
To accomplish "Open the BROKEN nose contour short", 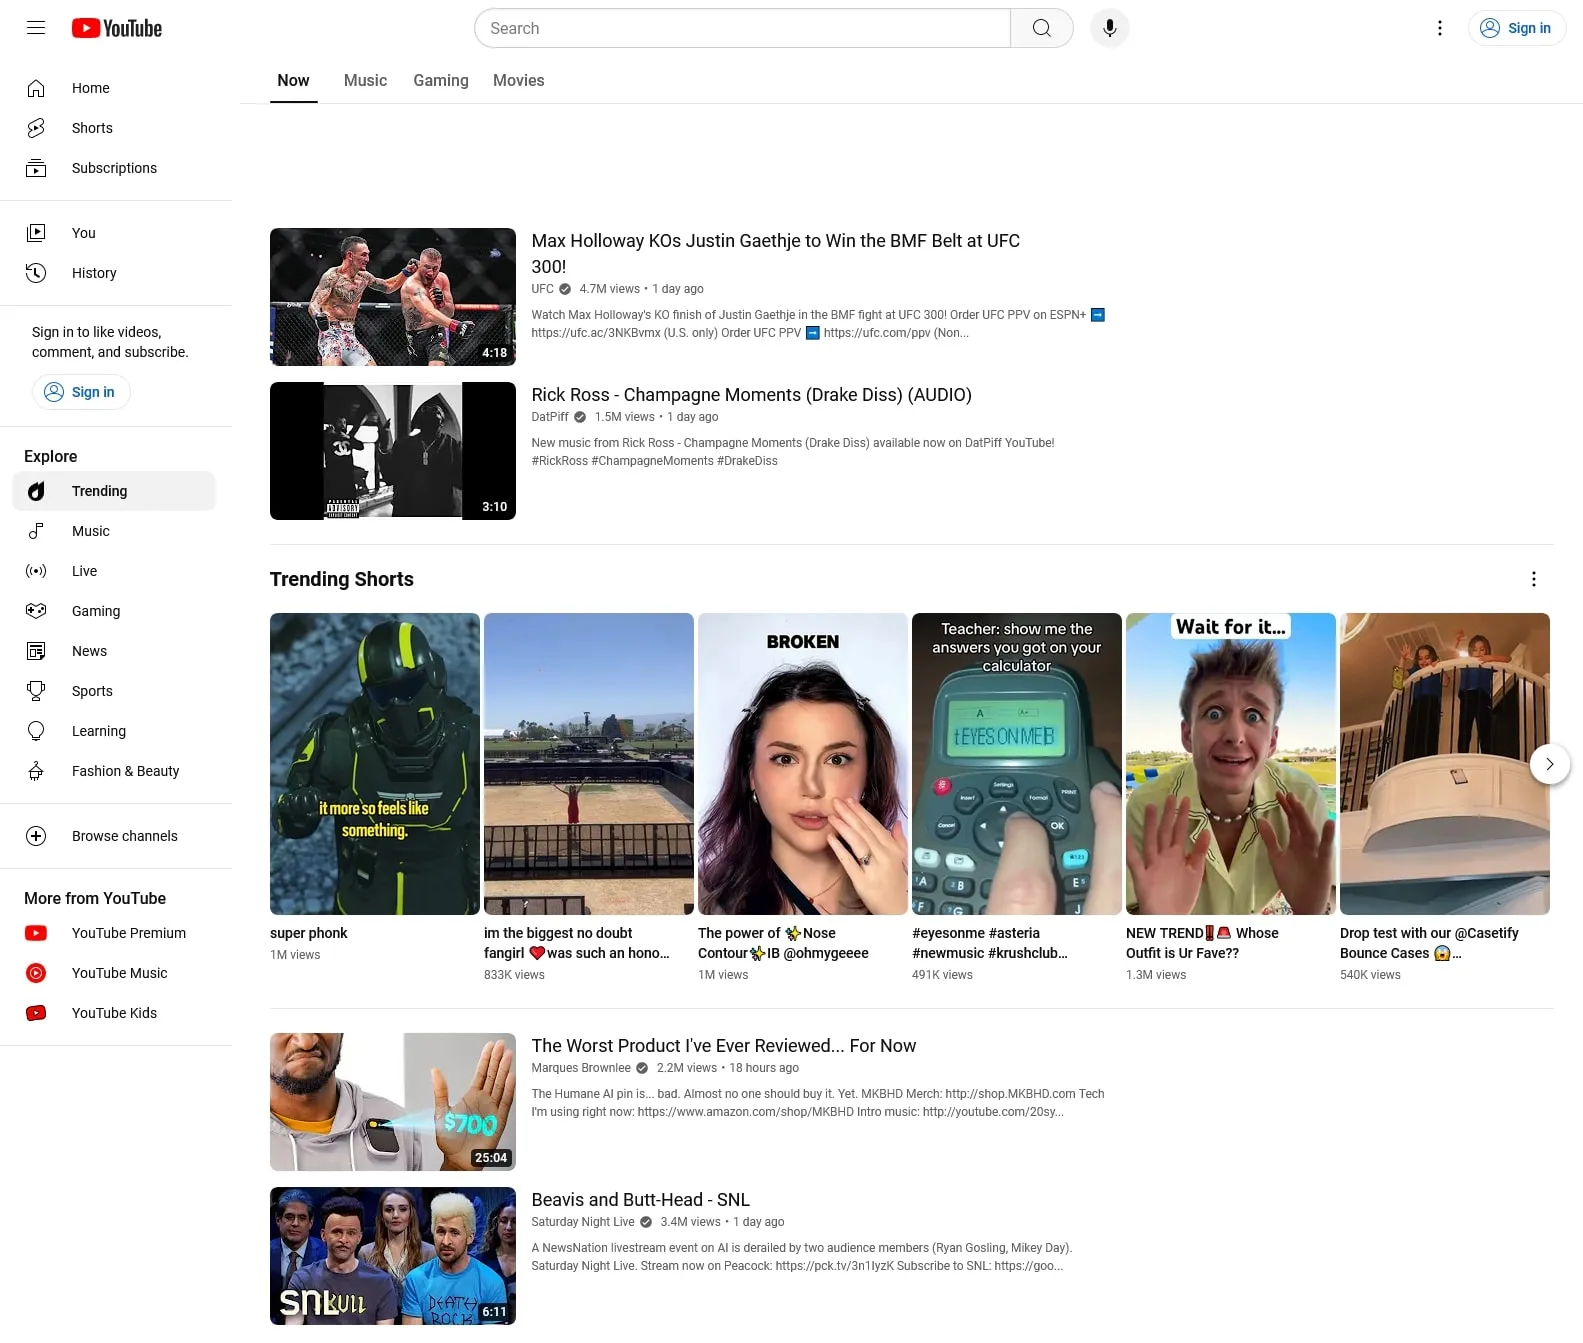I will pyautogui.click(x=803, y=764).
